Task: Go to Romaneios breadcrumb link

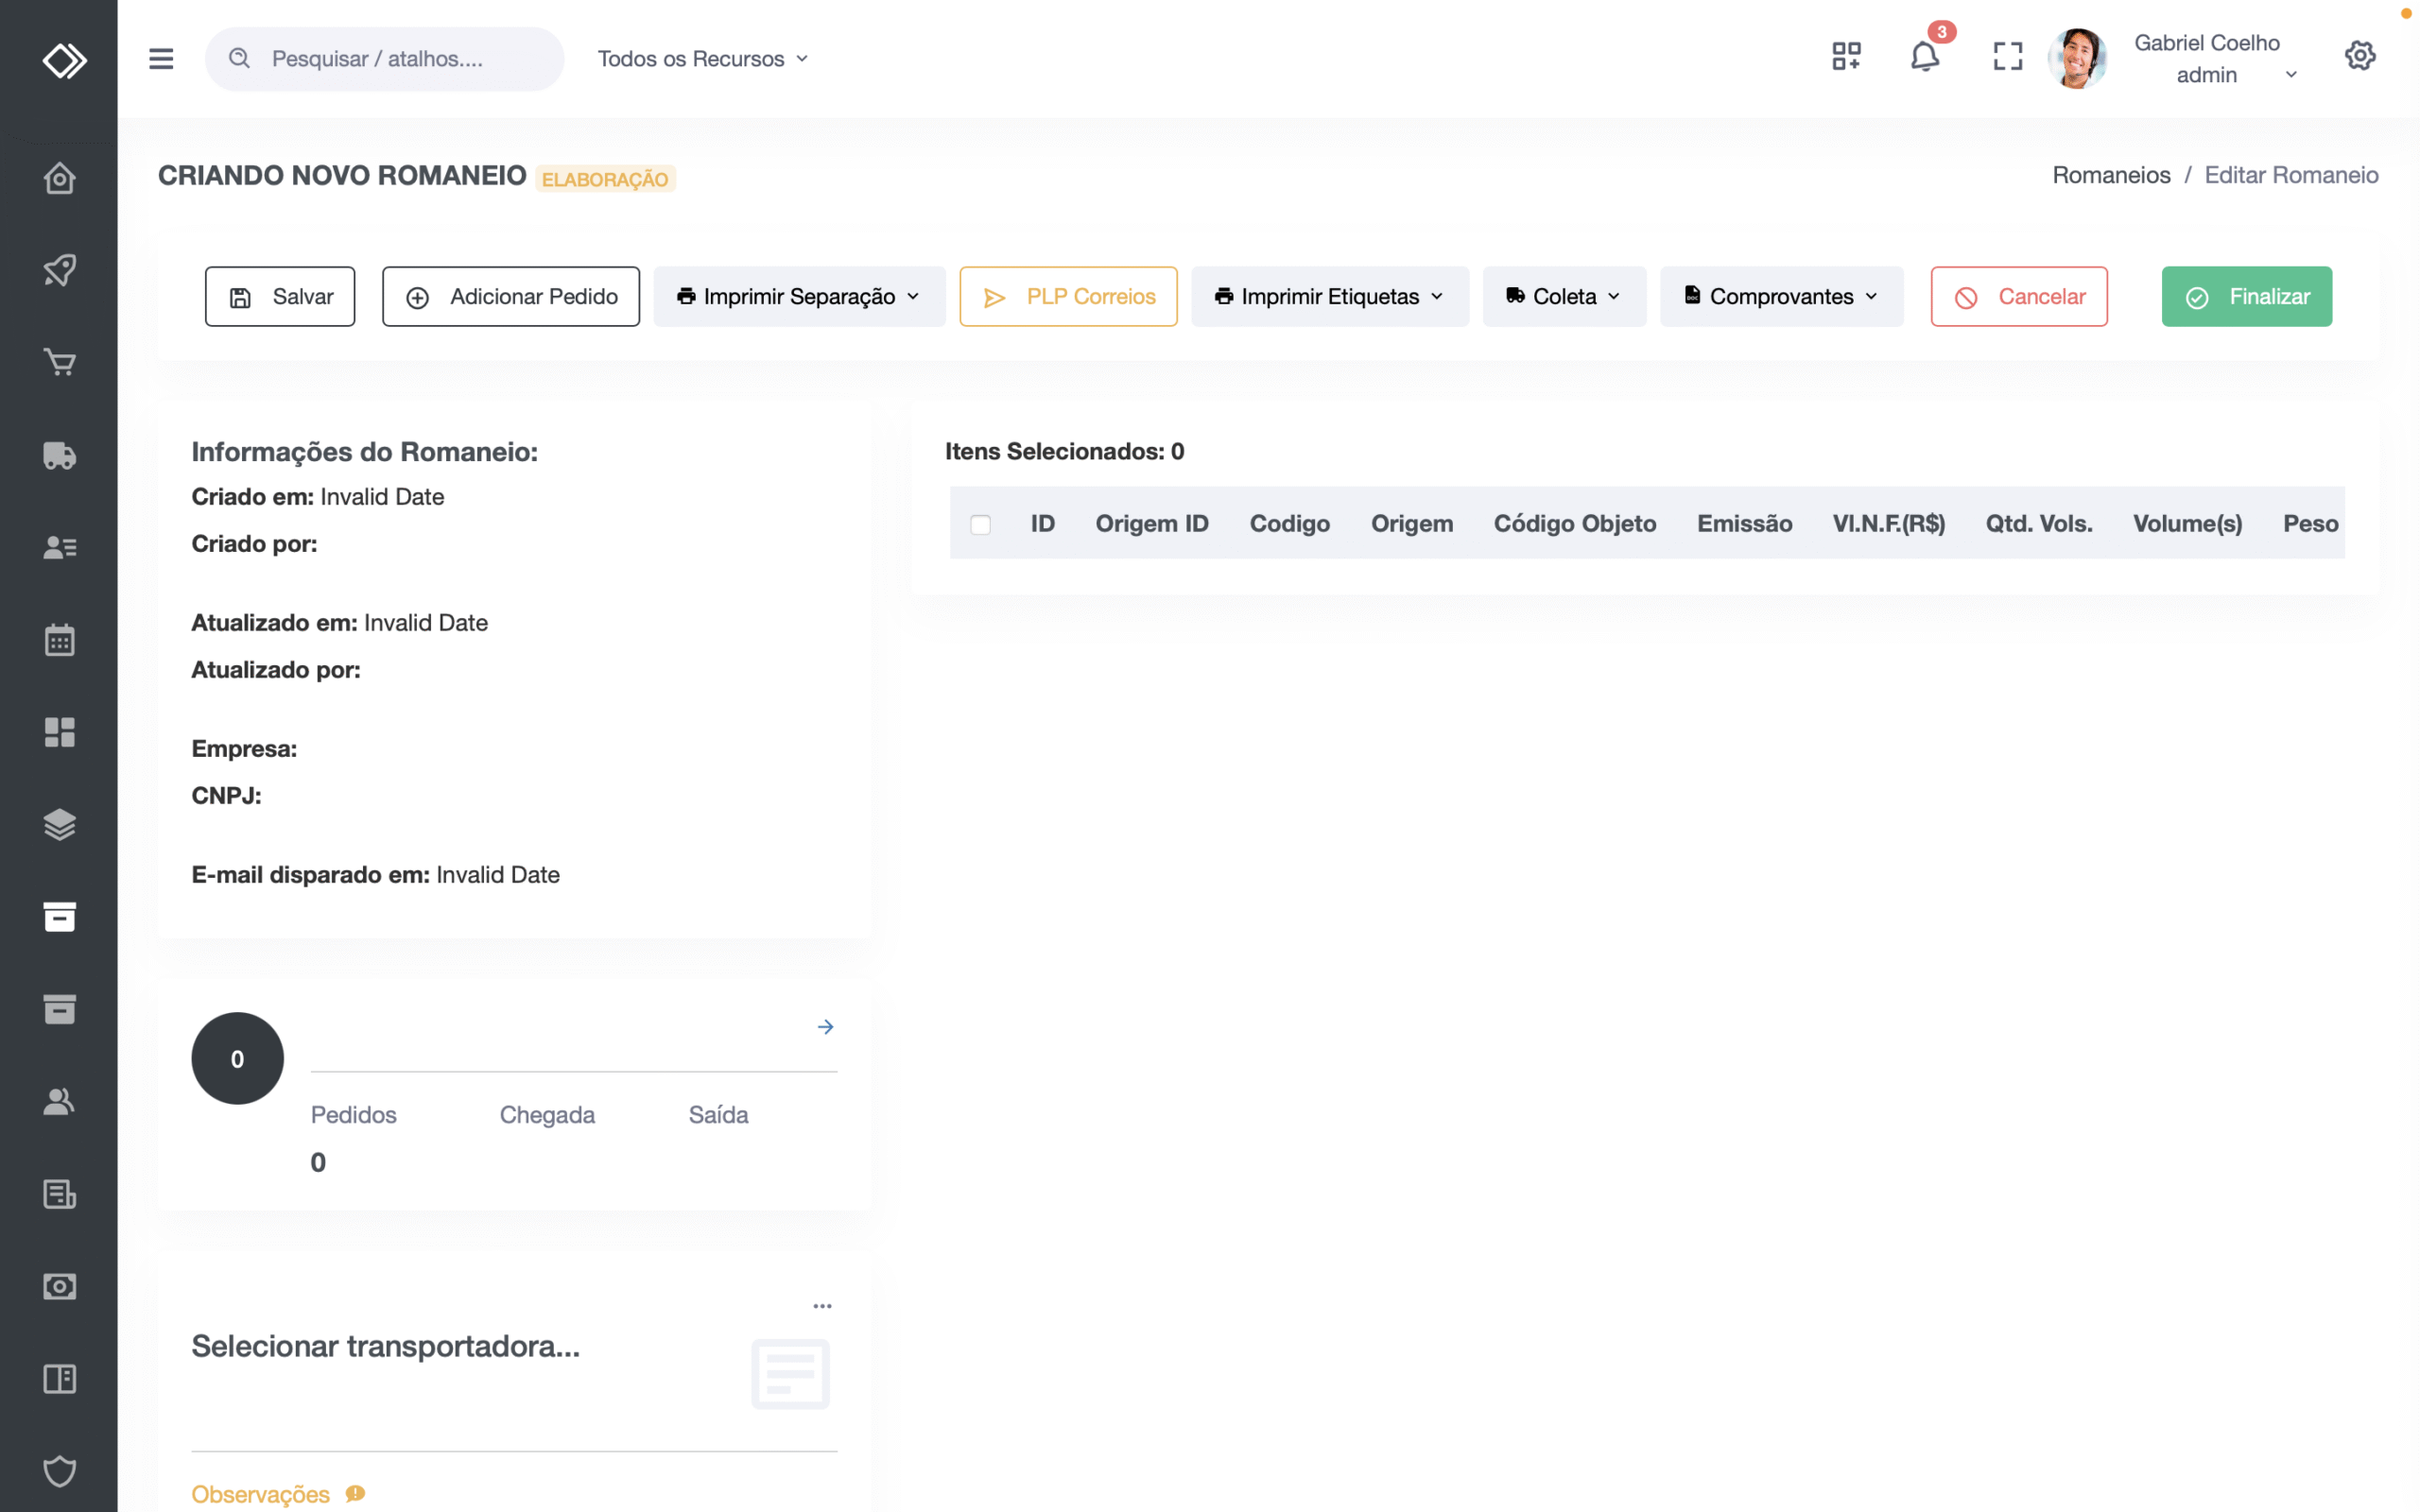Action: click(2111, 175)
